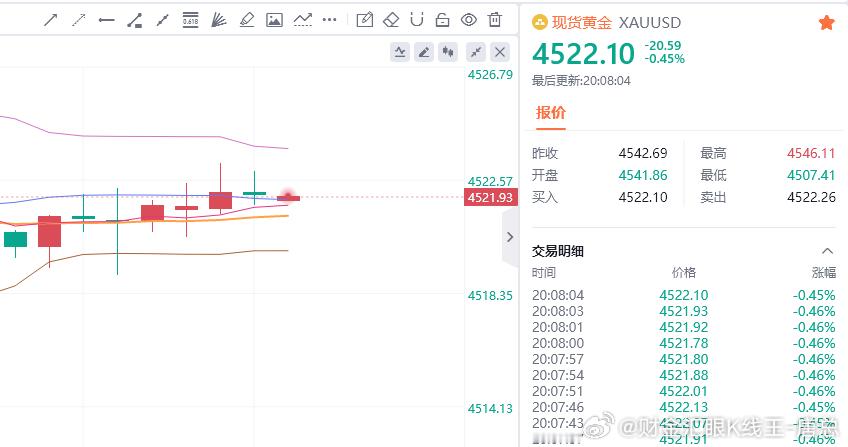Delete all drawings with trash icon
Screen dimensions: 848x447
pos(495,19)
